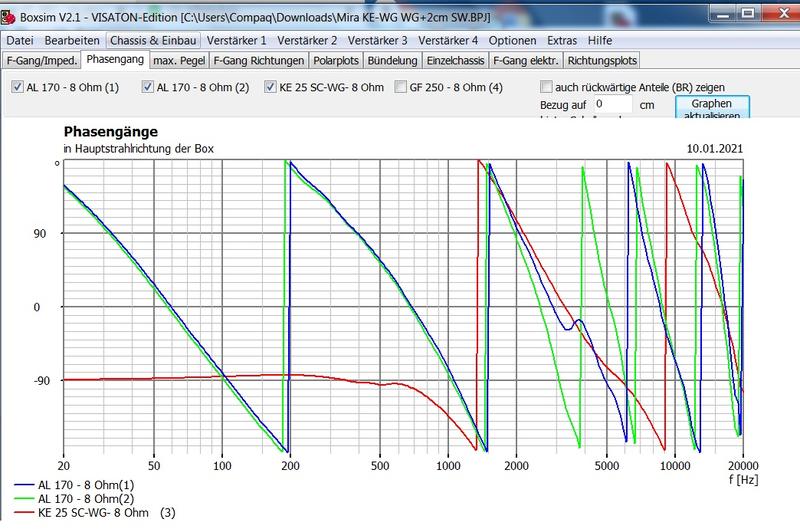
Task: Toggle the AL 170 - 8 Ohm (2) checkbox
Action: click(148, 87)
